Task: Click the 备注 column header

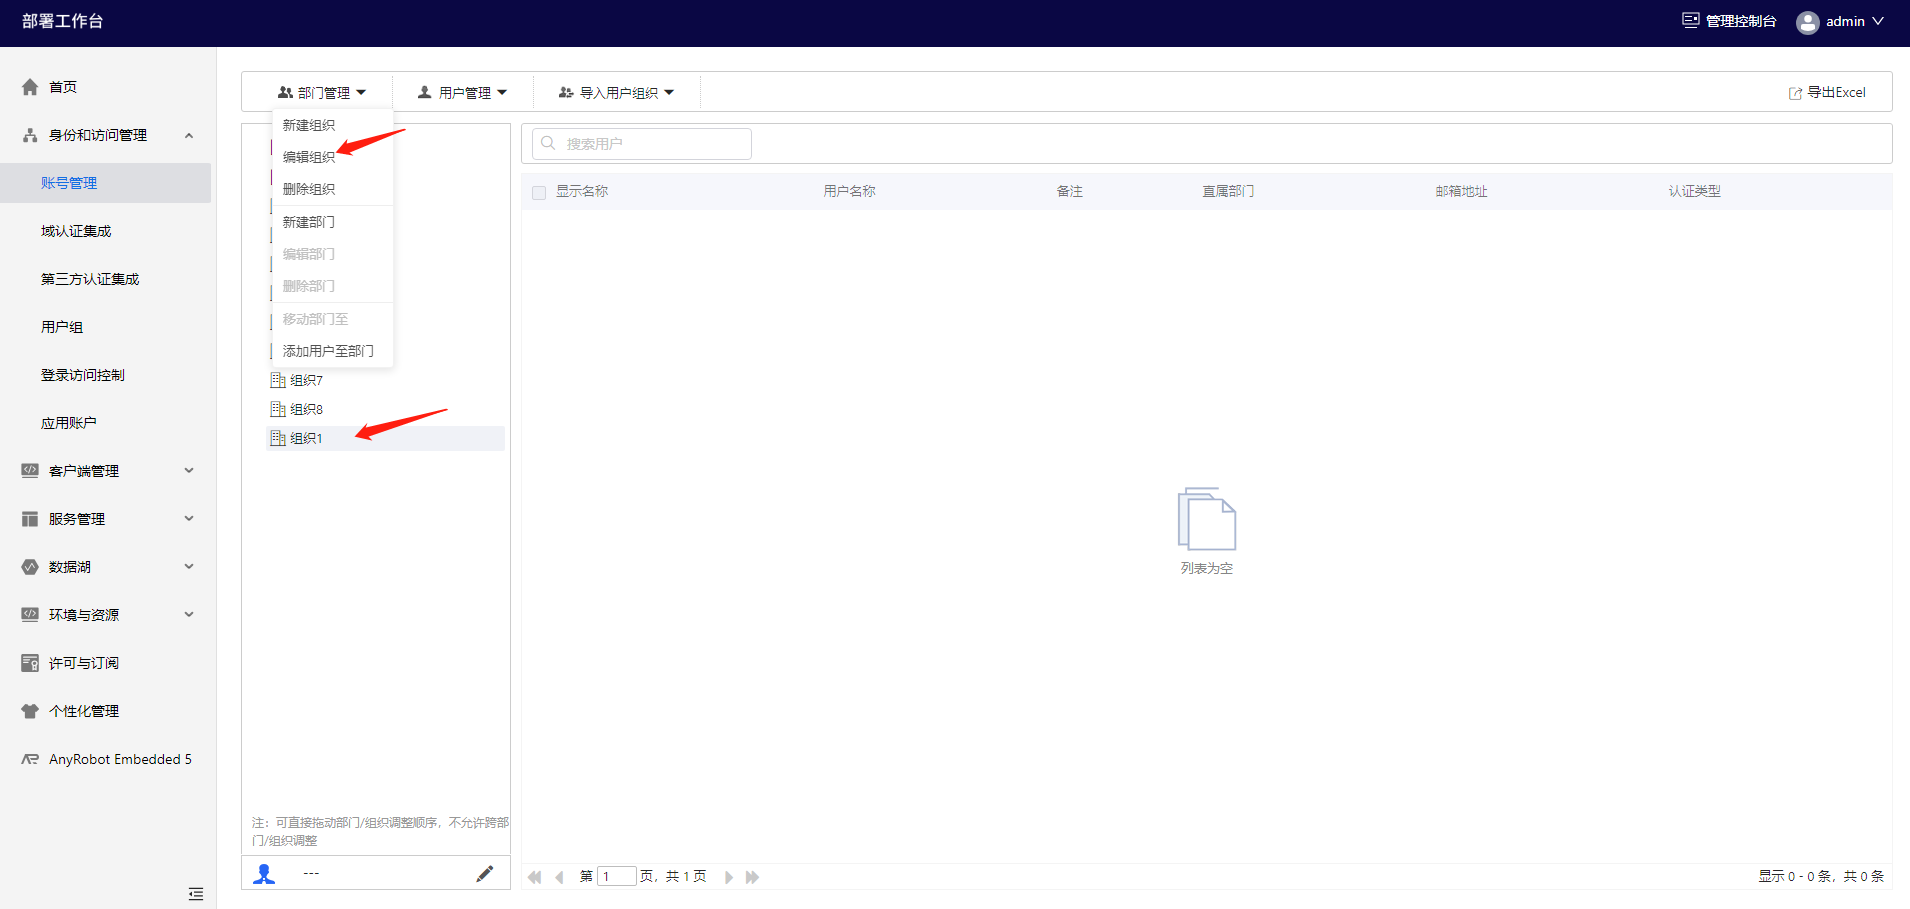Action: 1070,191
